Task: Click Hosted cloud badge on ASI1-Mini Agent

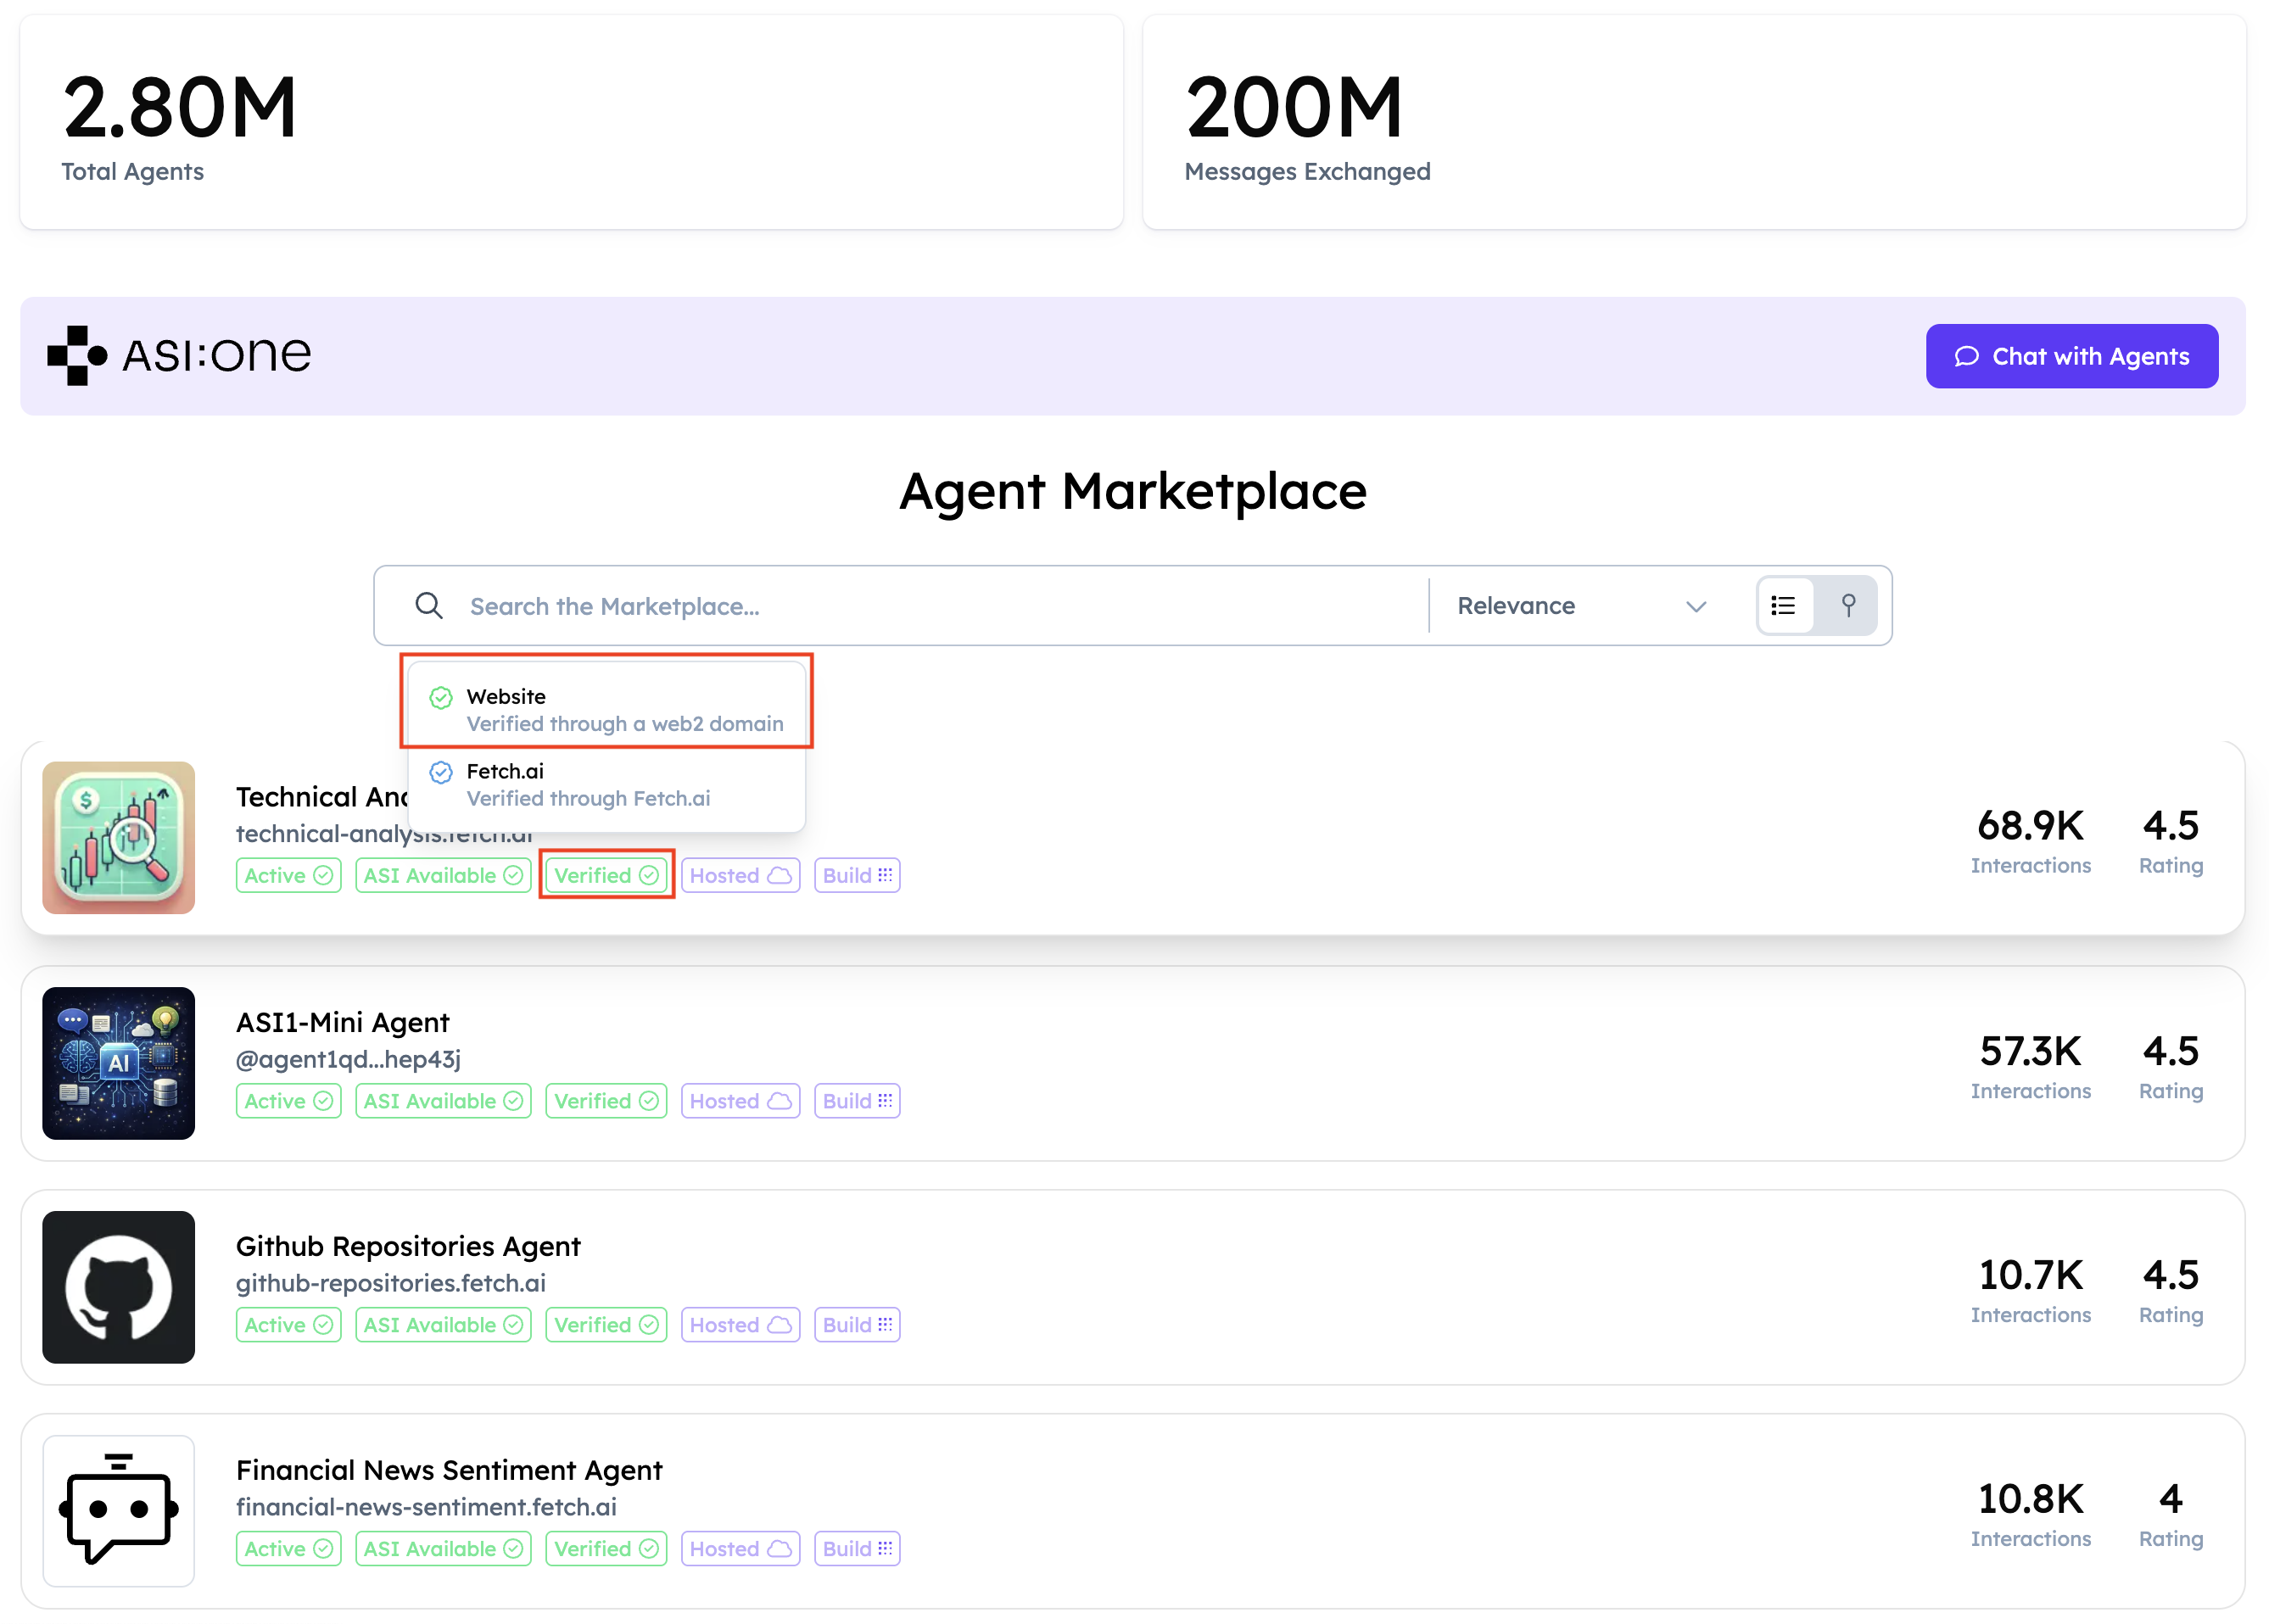Action: click(740, 1101)
